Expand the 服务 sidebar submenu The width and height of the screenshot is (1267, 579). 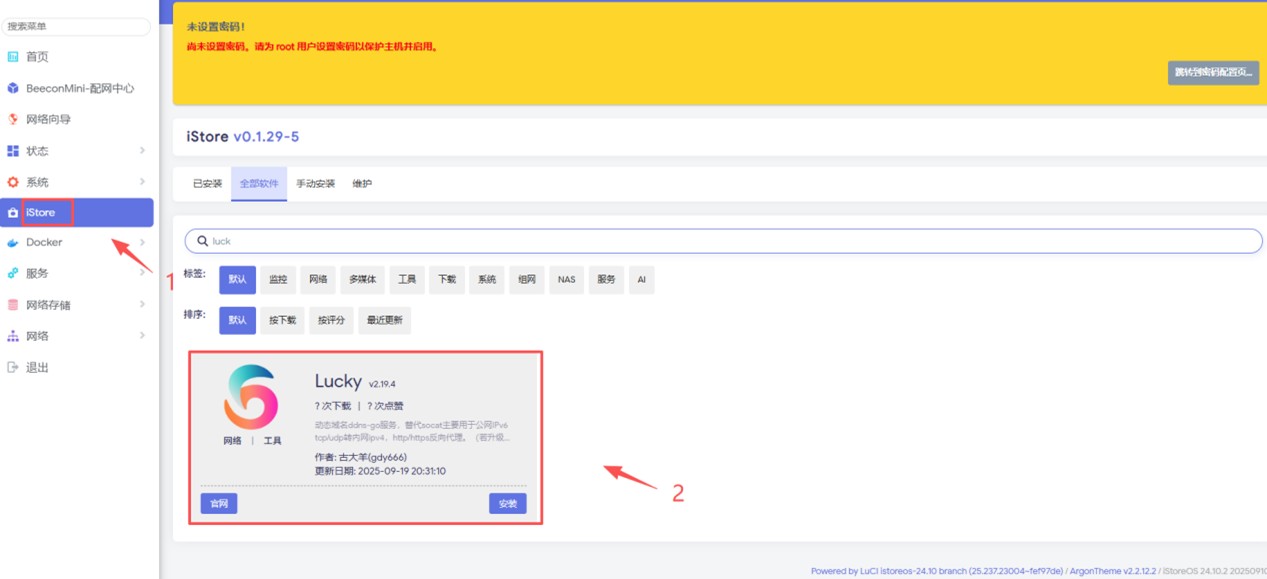[142, 273]
